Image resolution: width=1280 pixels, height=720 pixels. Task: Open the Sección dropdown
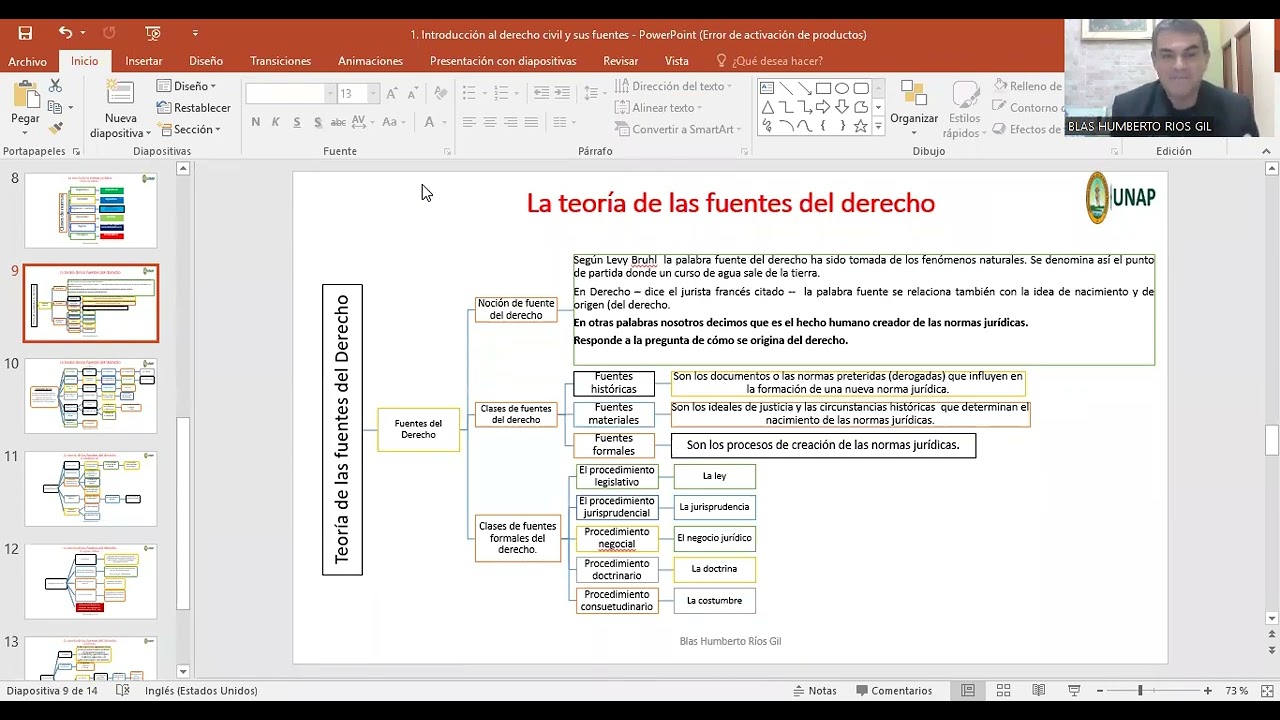click(x=189, y=129)
